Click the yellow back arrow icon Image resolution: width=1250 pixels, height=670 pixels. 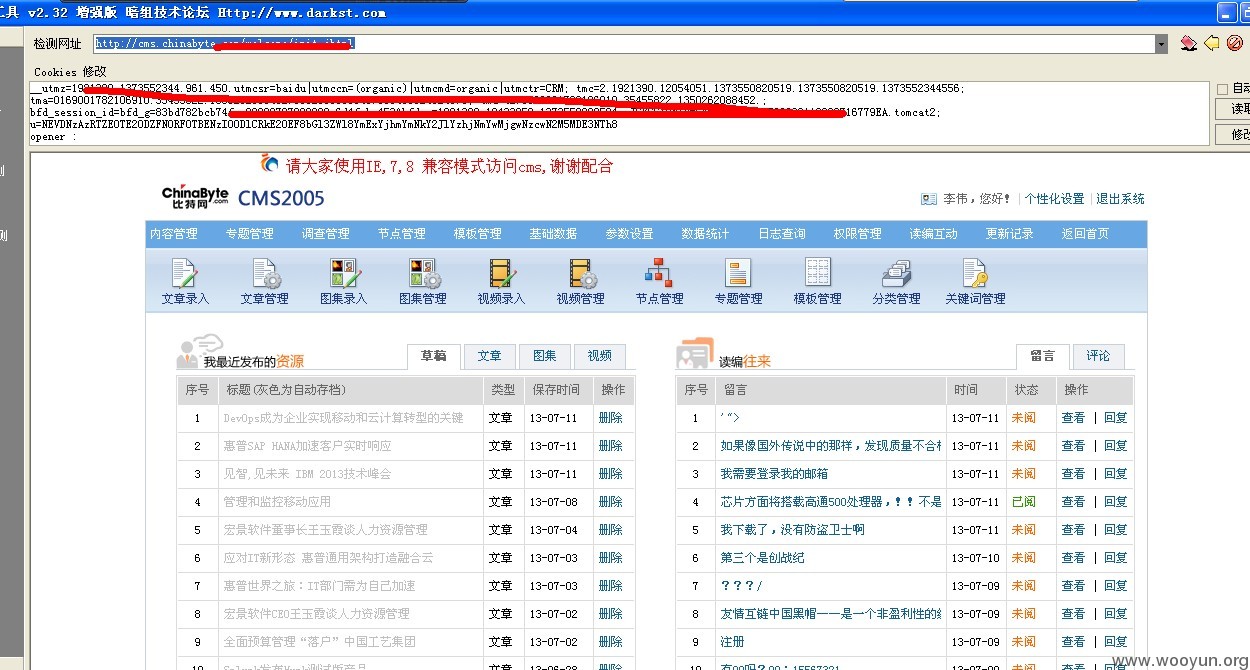tap(1211, 43)
